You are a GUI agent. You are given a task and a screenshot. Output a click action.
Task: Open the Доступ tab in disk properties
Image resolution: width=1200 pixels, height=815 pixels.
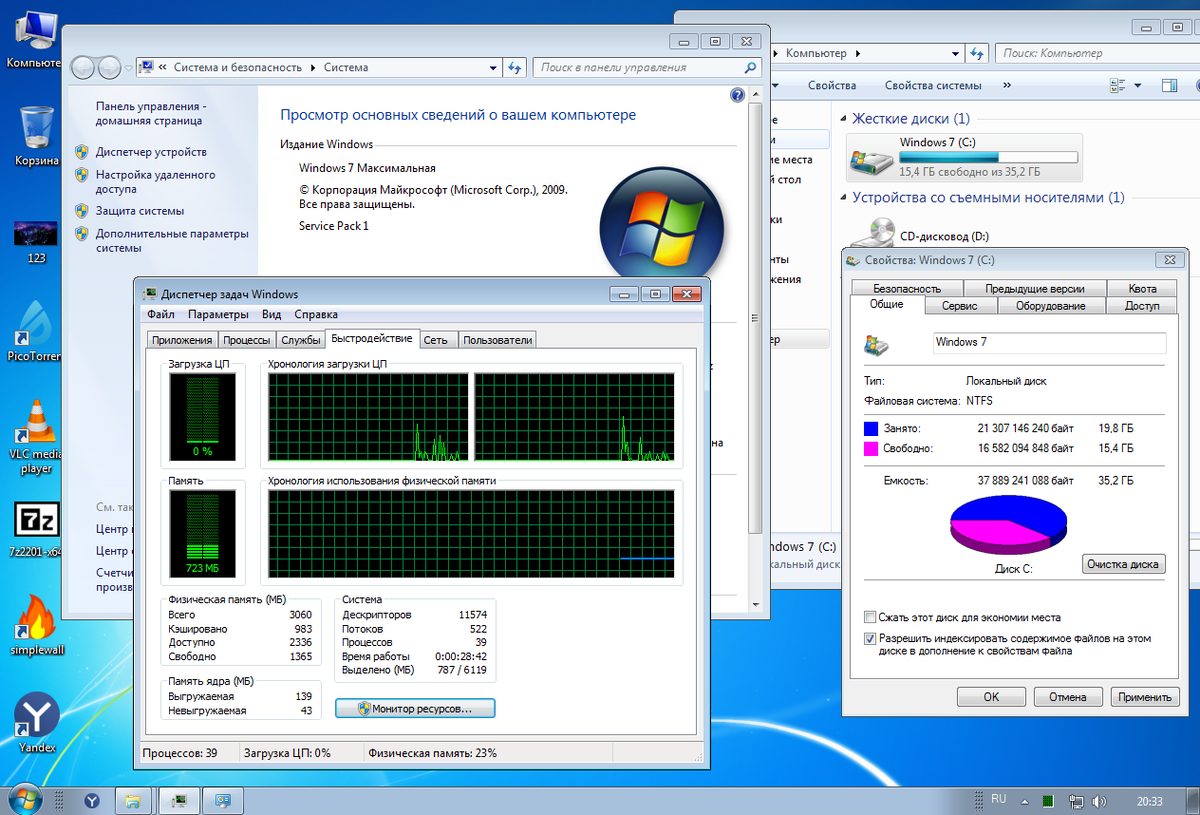(x=1142, y=306)
